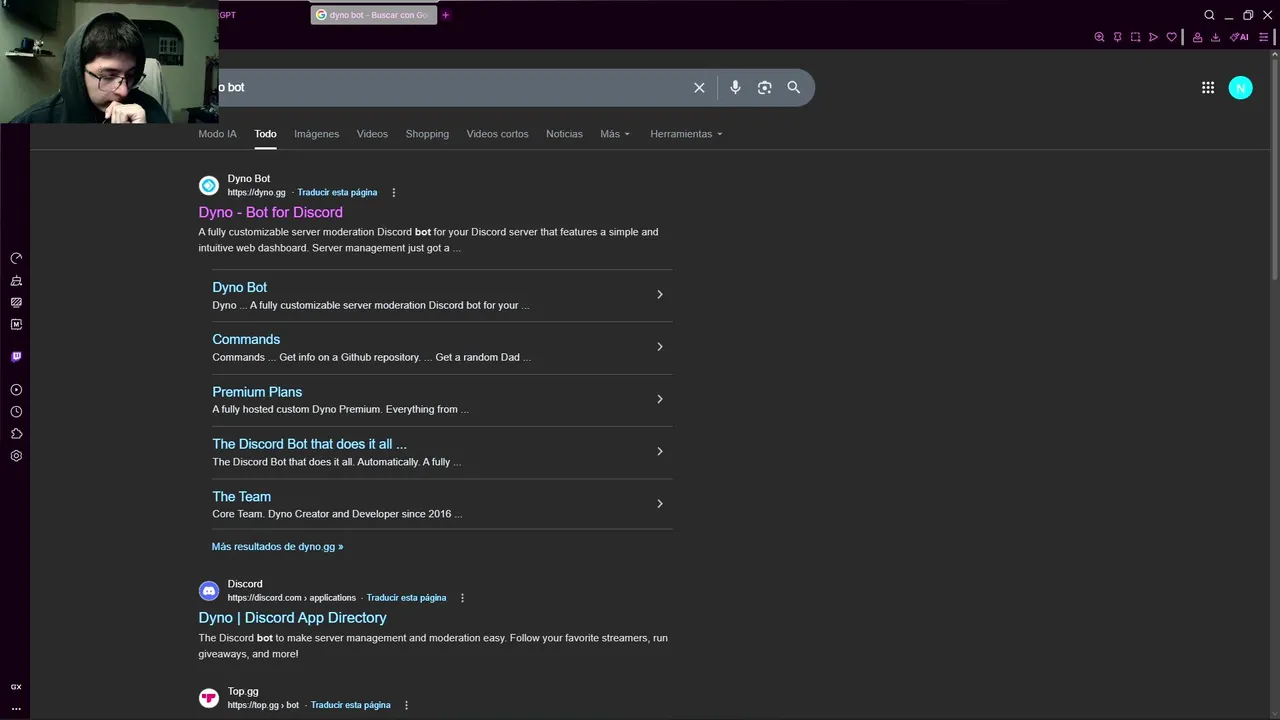The image size is (1280, 720).
Task: Click the heart bookmark icon in toolbar
Action: [x=1171, y=37]
